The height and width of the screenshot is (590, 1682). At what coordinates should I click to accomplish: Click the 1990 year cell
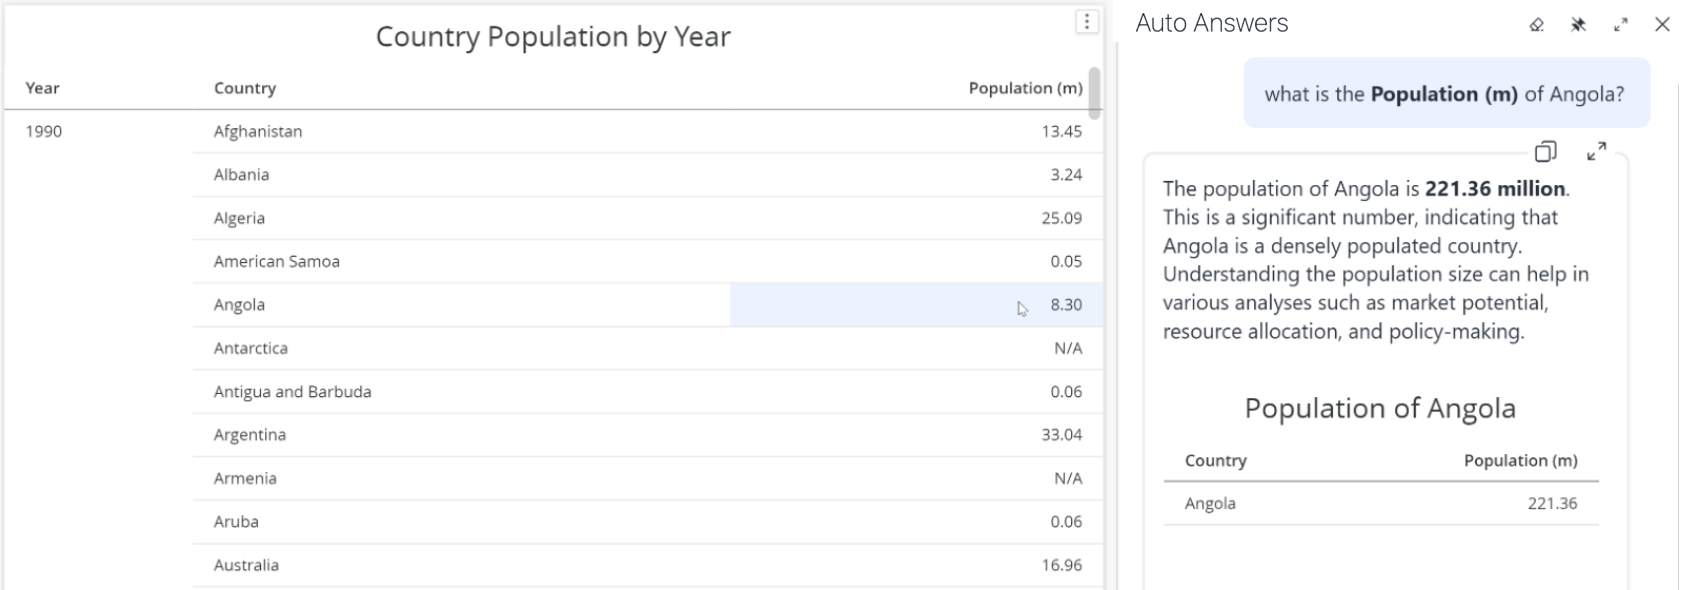(44, 131)
